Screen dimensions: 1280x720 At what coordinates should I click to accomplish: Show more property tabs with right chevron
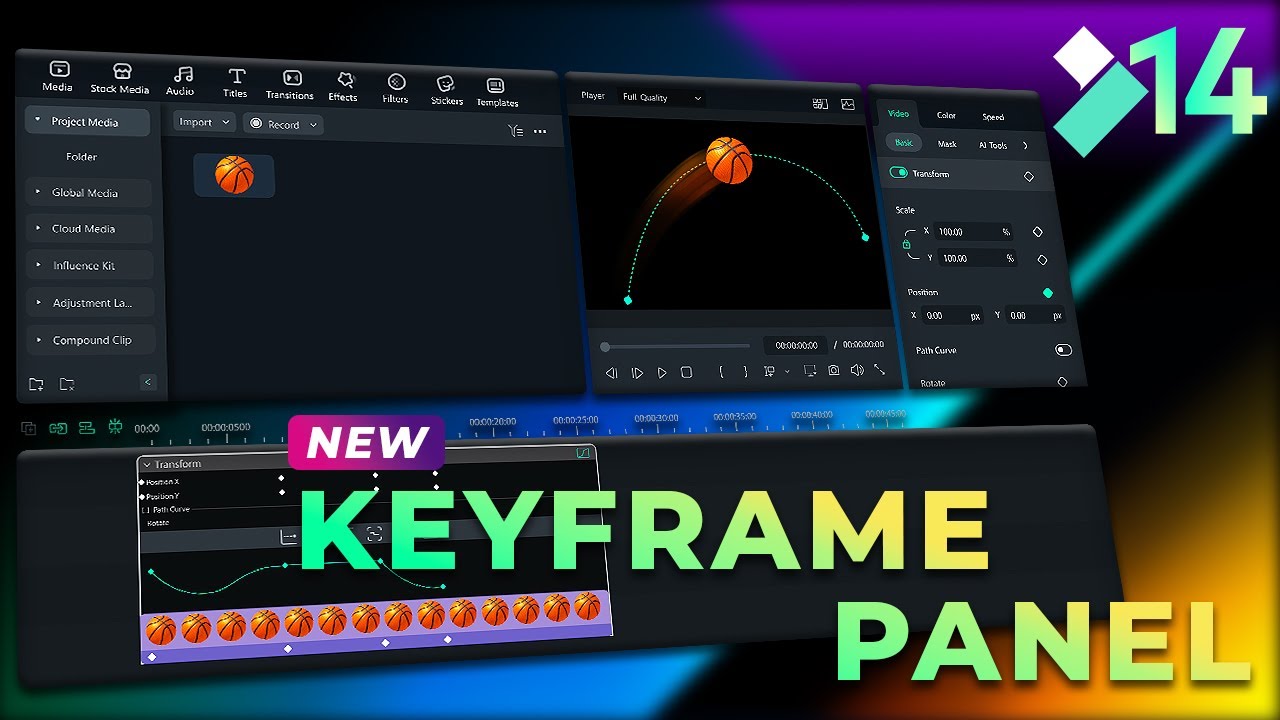pos(1025,145)
